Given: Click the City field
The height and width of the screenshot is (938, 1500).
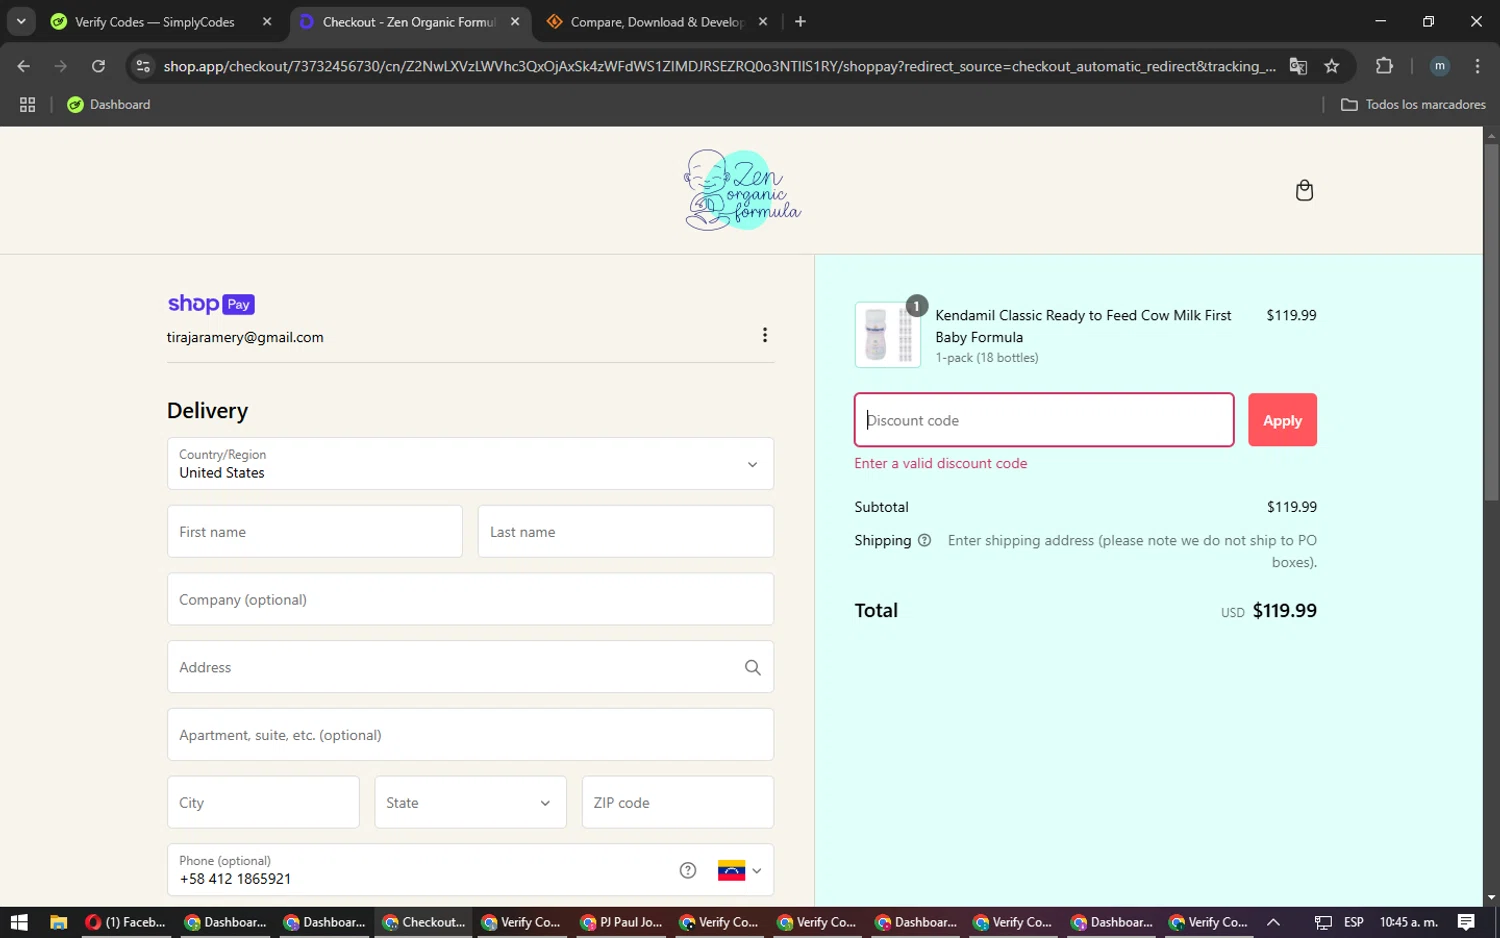Looking at the screenshot, I should 263,802.
